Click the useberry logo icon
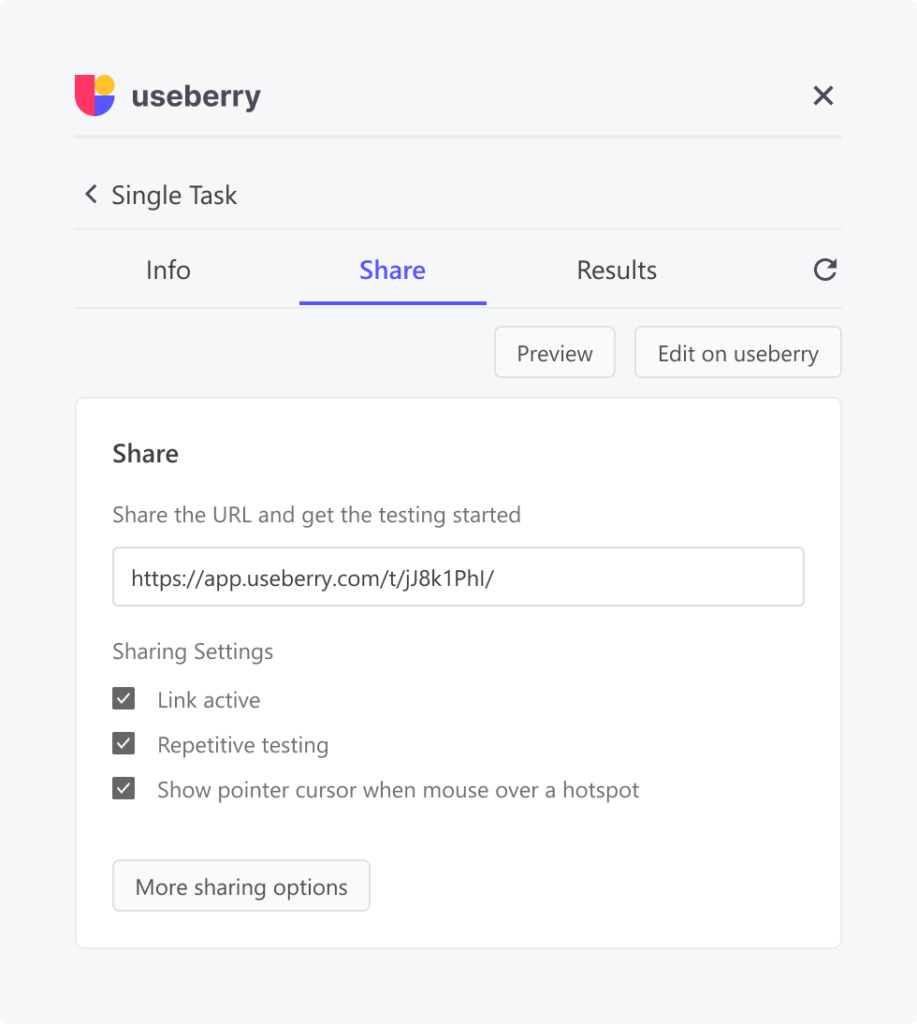This screenshot has height=1024, width=917. tap(95, 95)
